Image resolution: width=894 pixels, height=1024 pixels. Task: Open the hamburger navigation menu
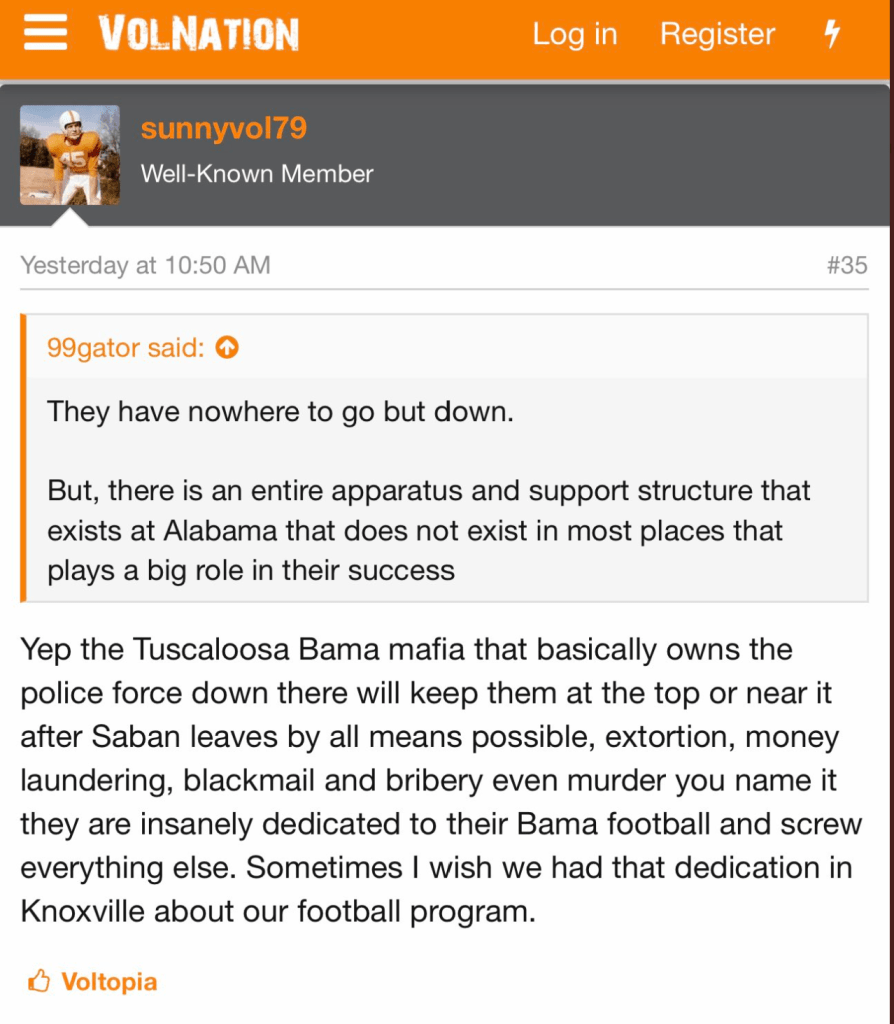[x=45, y=35]
